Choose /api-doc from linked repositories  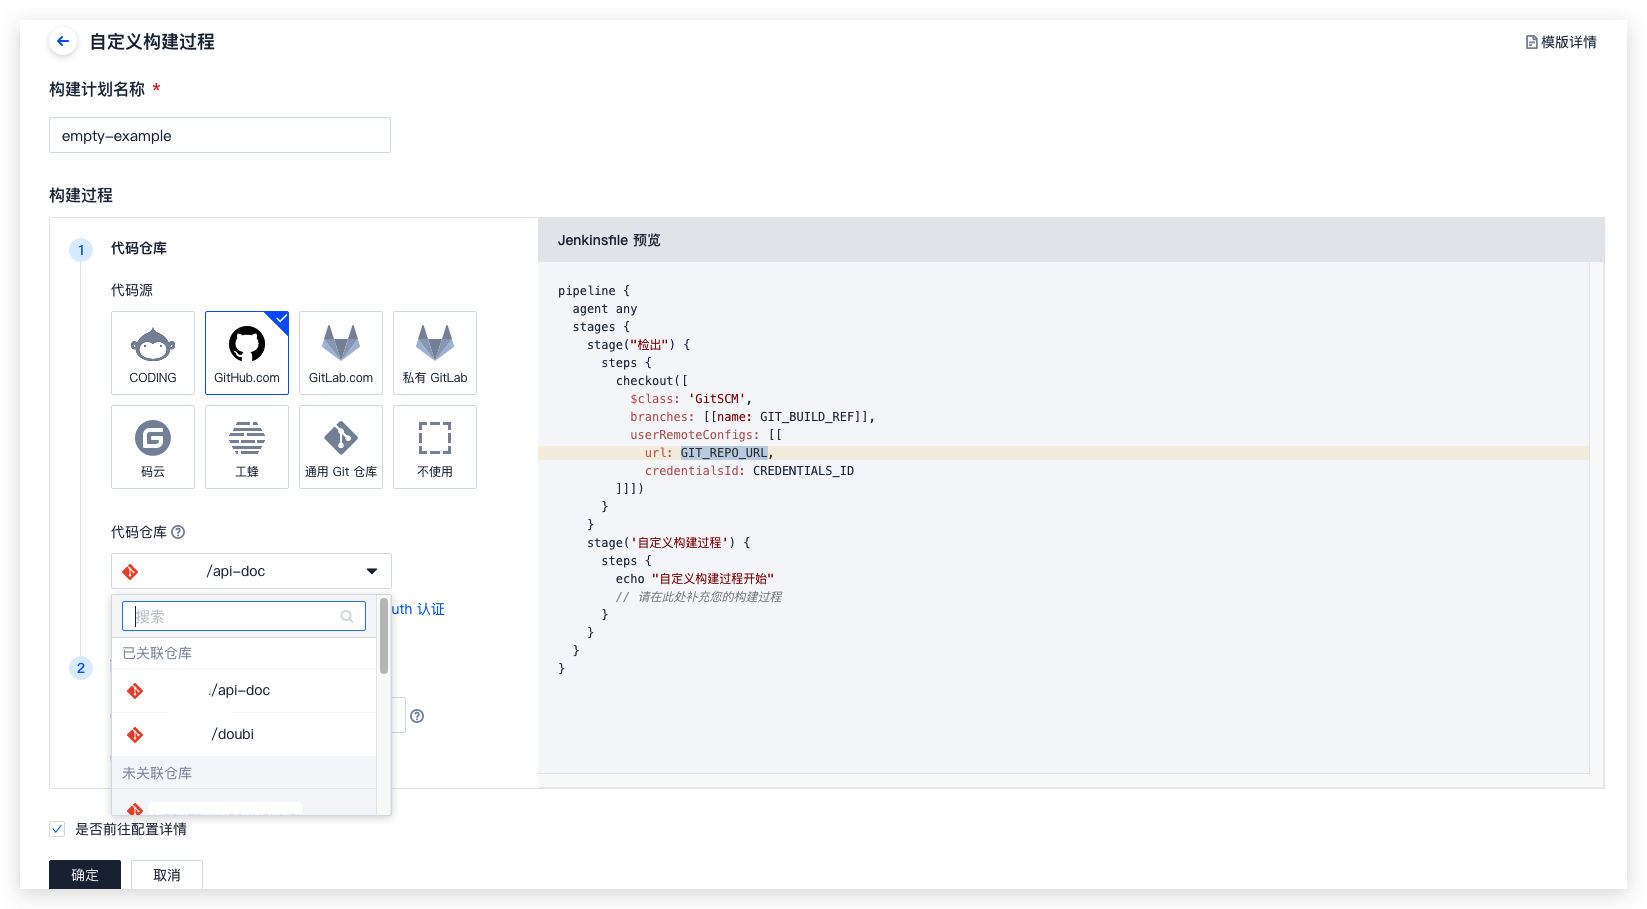[x=244, y=690]
